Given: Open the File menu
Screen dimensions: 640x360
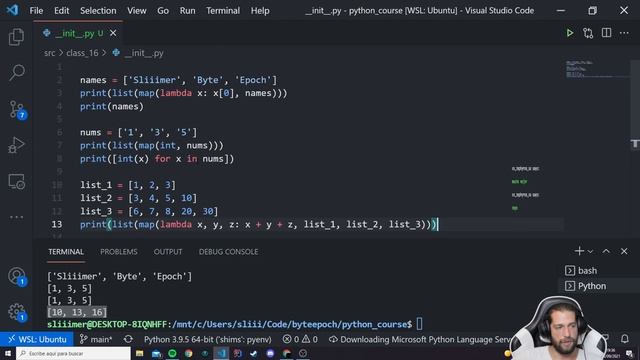Looking at the screenshot, I should click(36, 11).
